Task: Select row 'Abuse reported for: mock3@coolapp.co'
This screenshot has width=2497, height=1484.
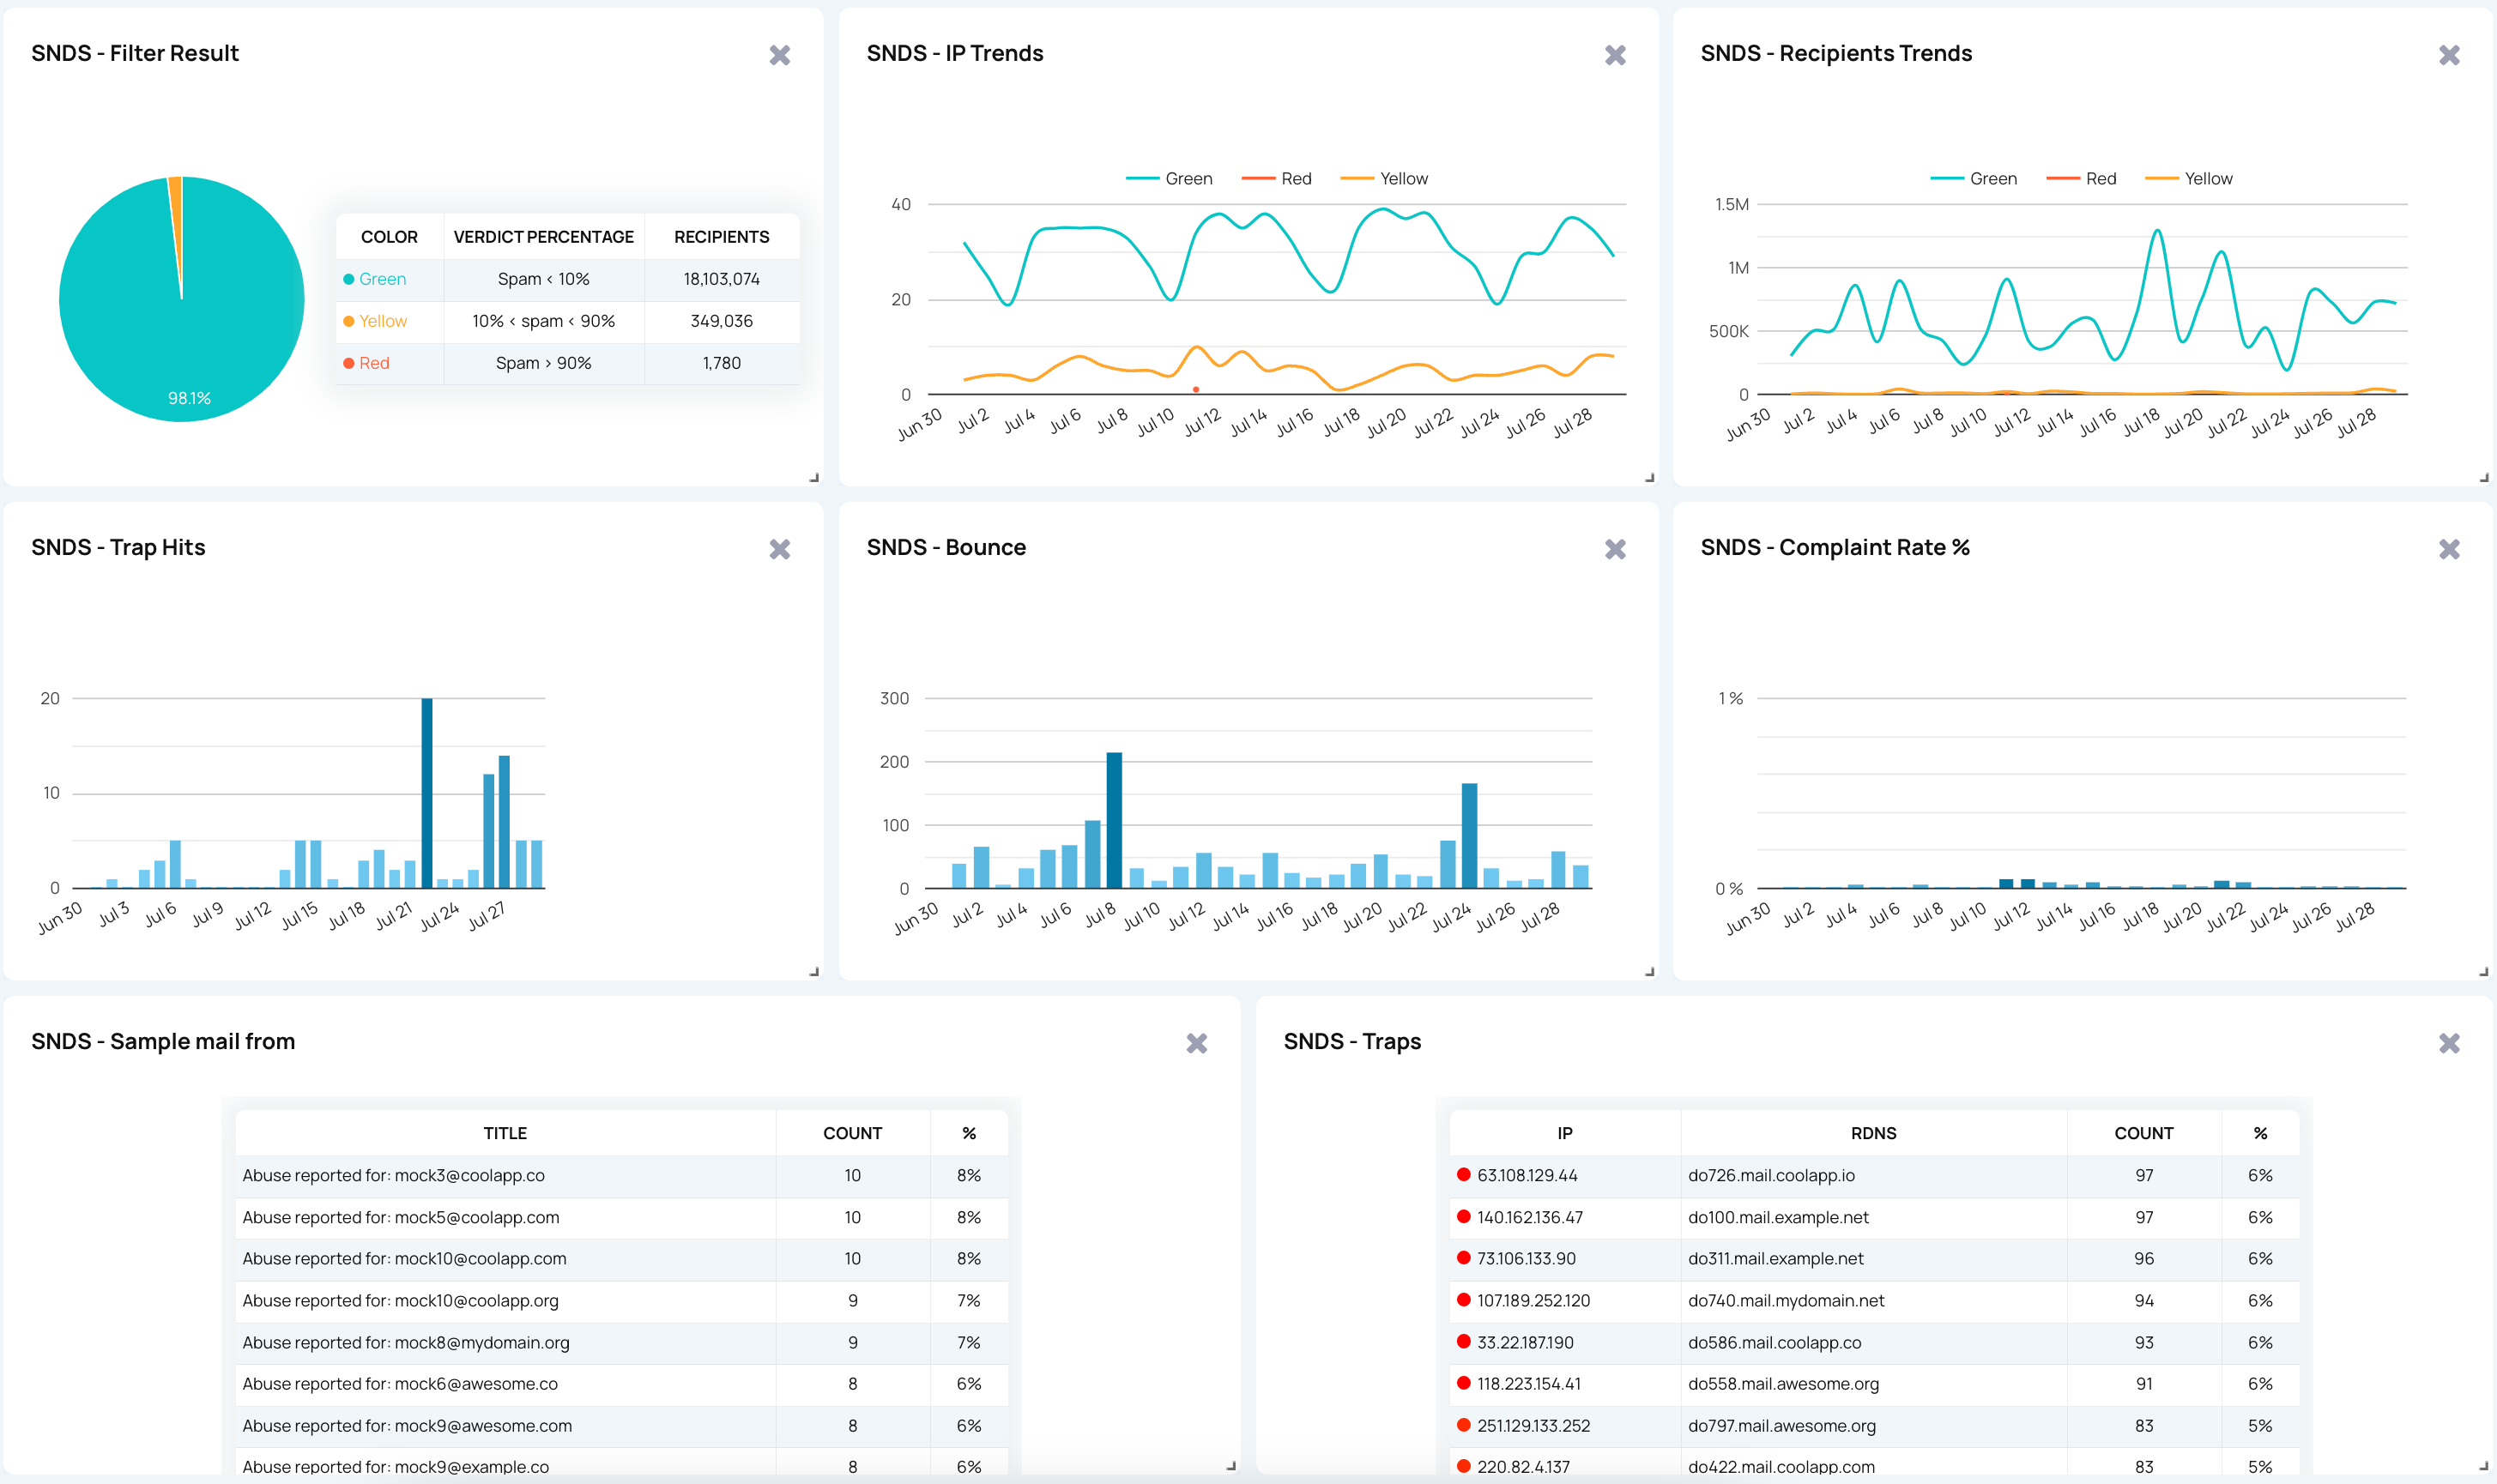Action: (622, 1175)
